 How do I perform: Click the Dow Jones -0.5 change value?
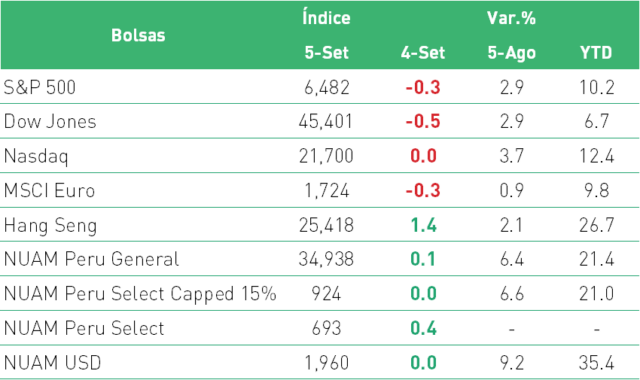tap(423, 121)
